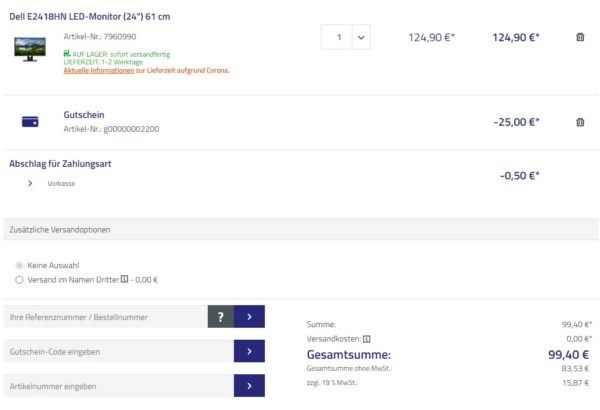The height and width of the screenshot is (410, 600).
Task: Open the Aktuelle Informationen link
Action: click(x=106, y=71)
